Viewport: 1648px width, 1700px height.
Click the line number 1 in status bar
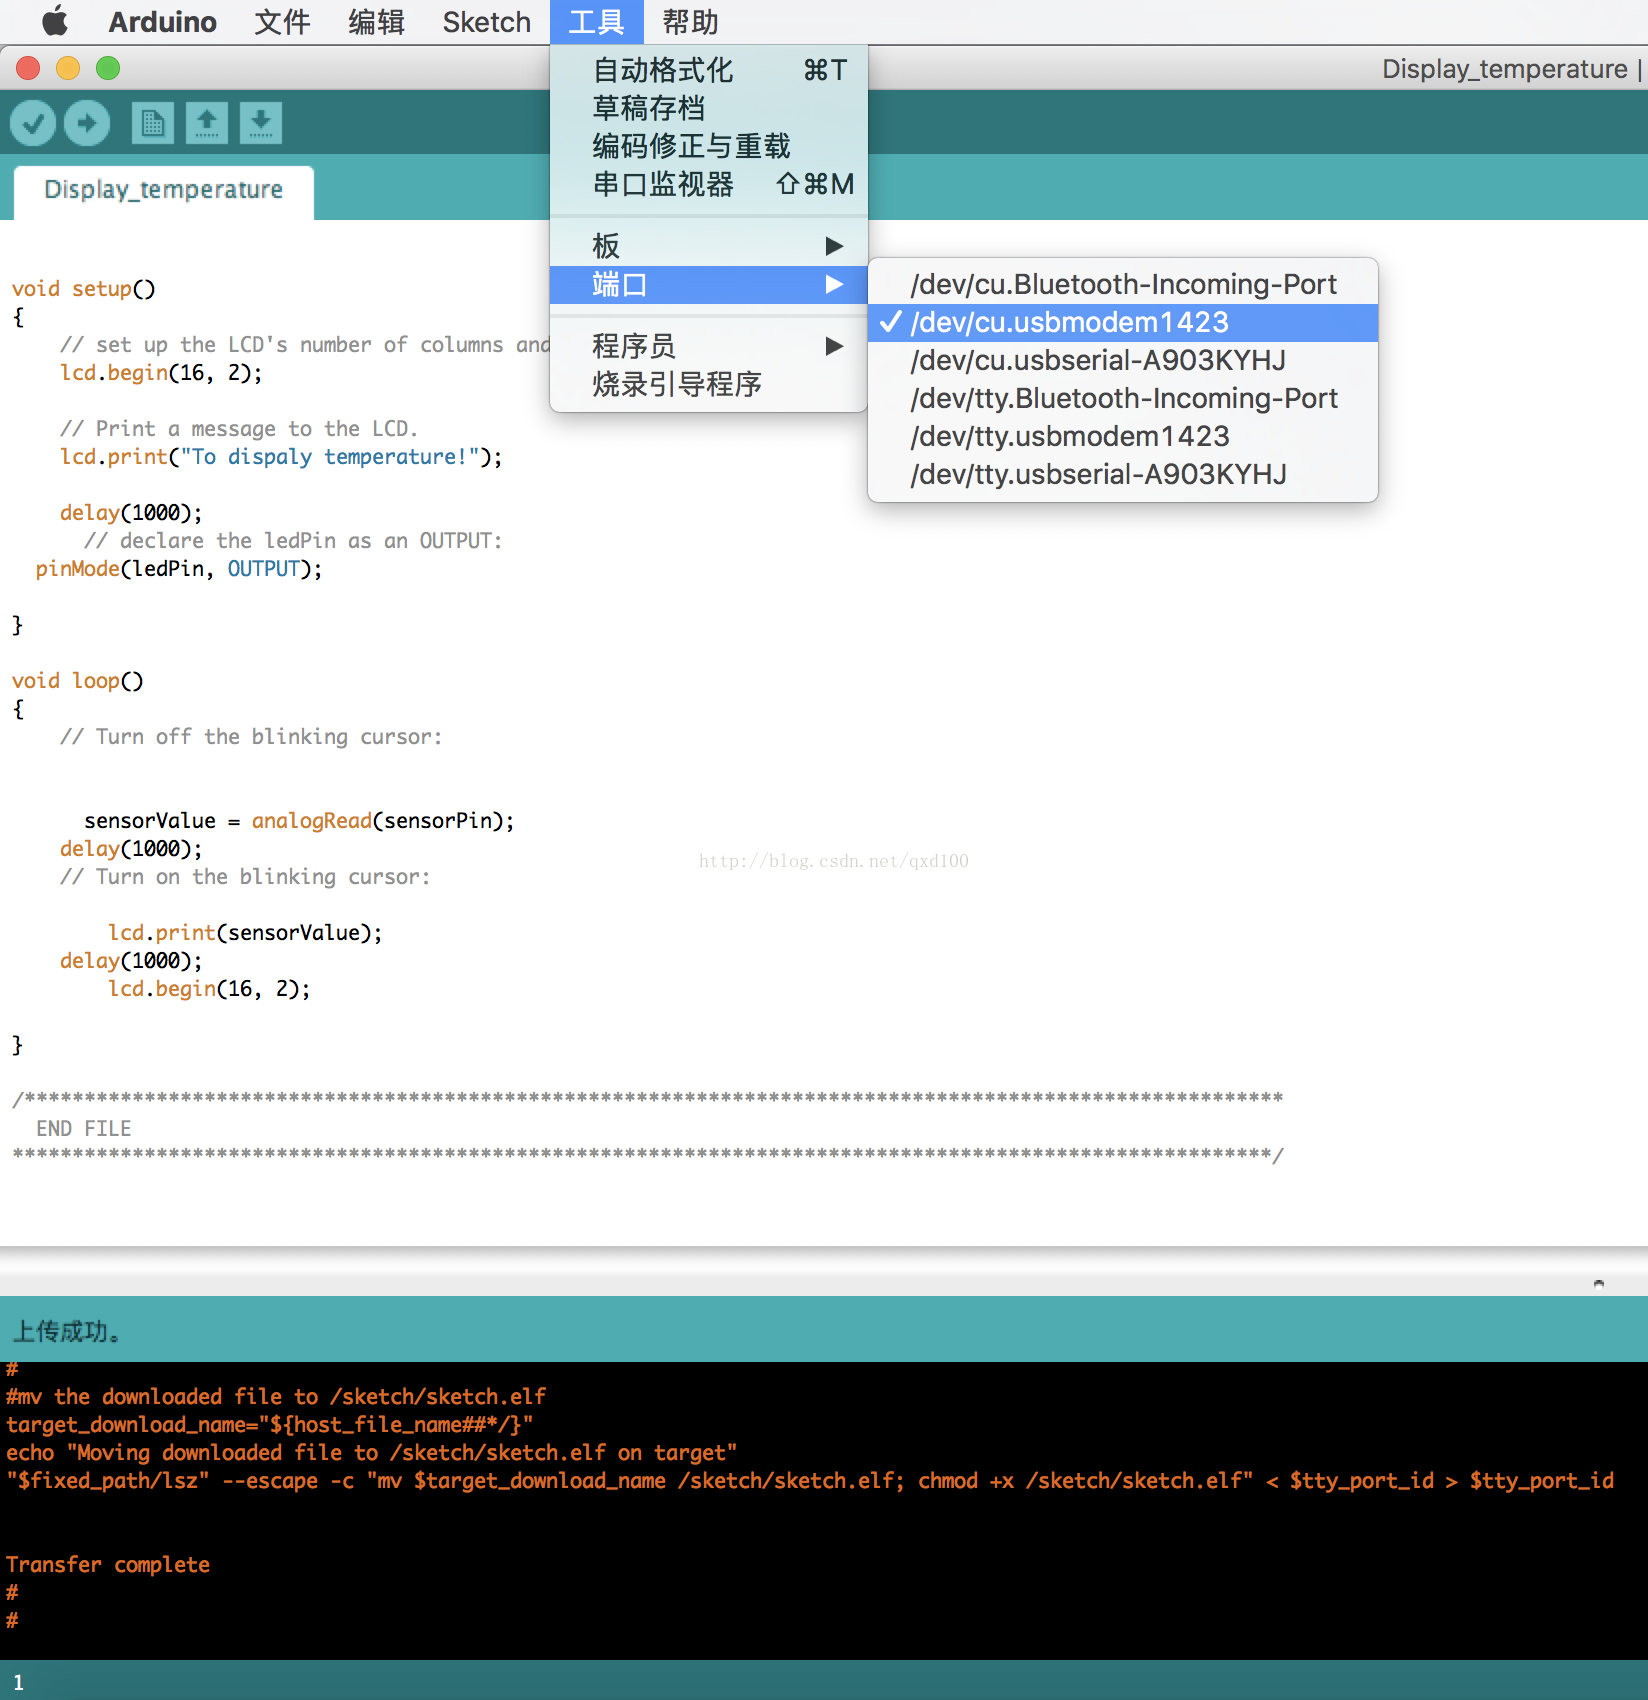18,1683
